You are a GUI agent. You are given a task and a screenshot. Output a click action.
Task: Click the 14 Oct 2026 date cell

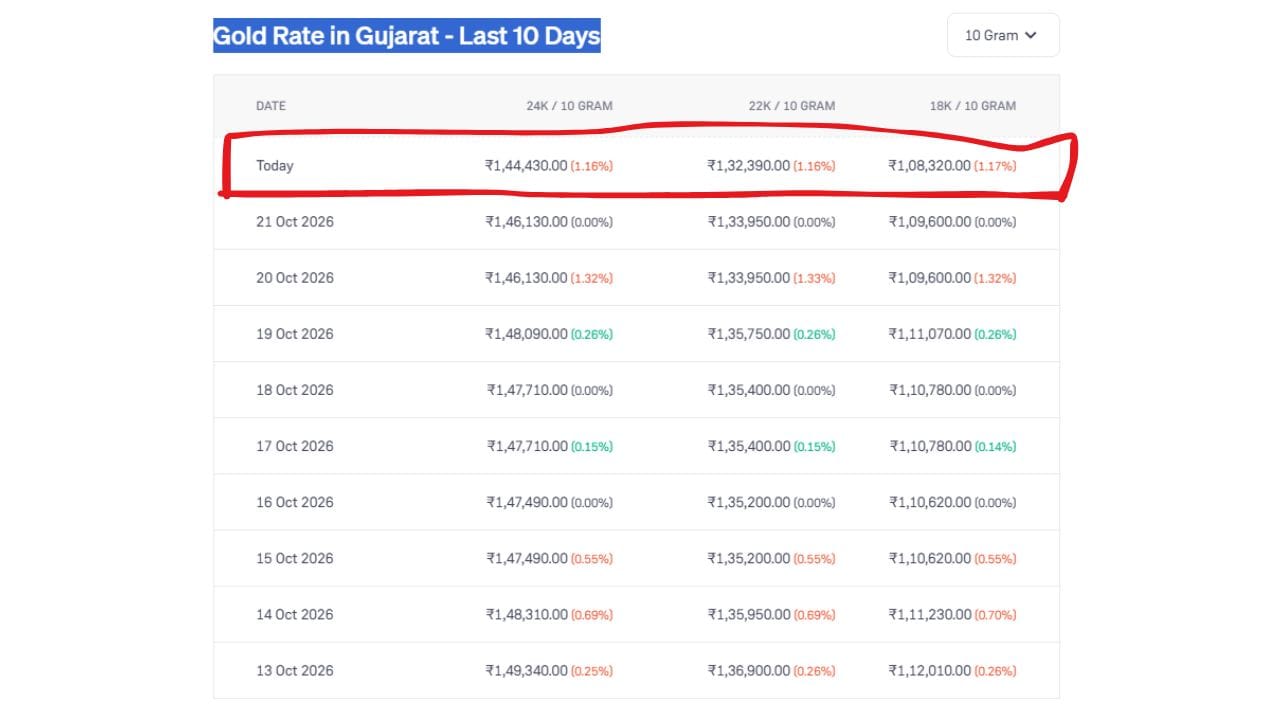coord(295,614)
